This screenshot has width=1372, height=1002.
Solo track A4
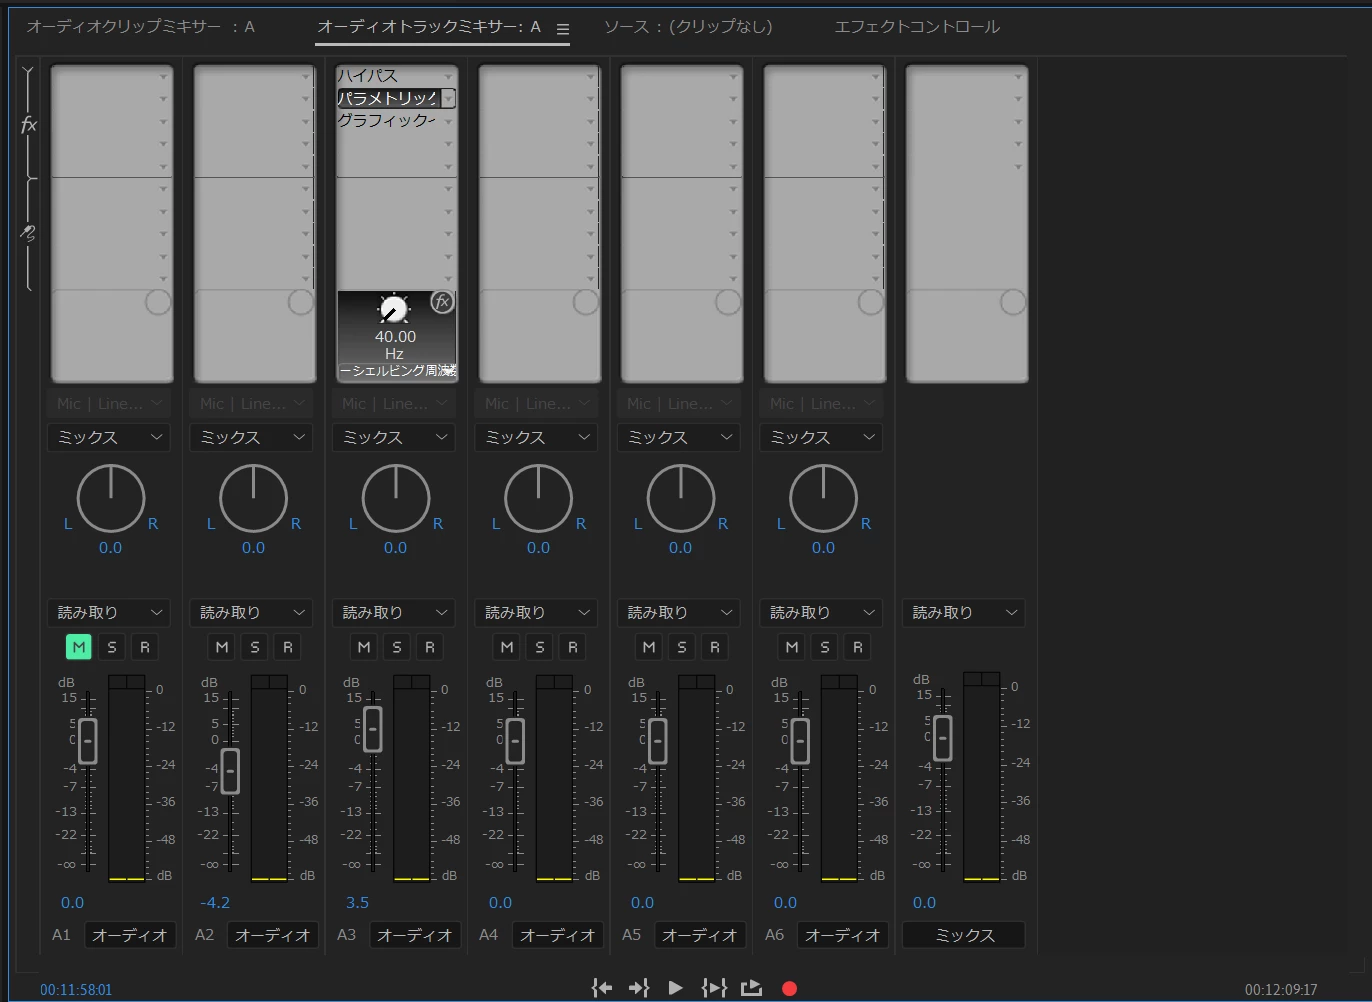[x=540, y=647]
